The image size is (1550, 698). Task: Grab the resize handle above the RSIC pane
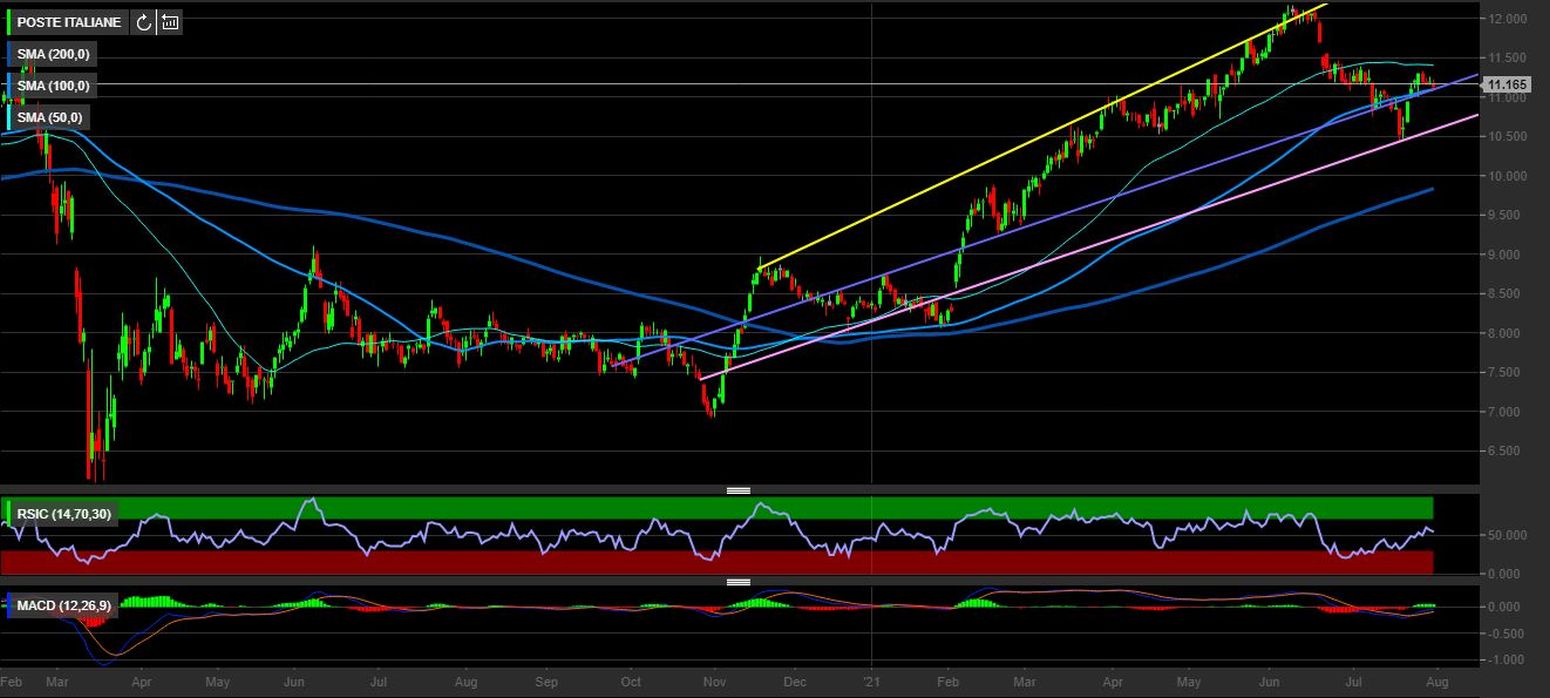(738, 490)
